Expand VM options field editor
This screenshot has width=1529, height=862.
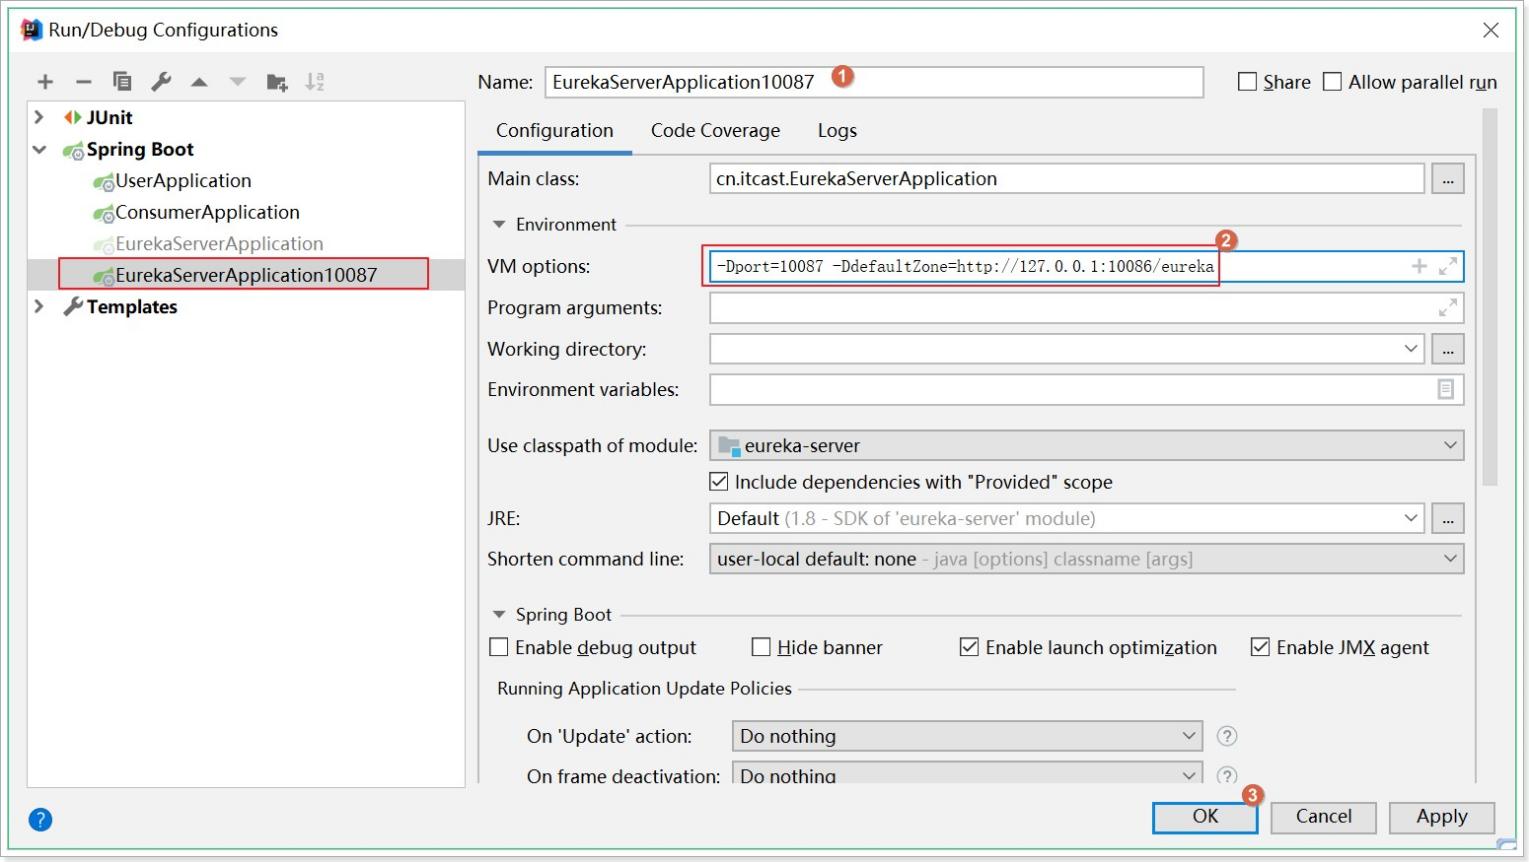click(x=1448, y=266)
